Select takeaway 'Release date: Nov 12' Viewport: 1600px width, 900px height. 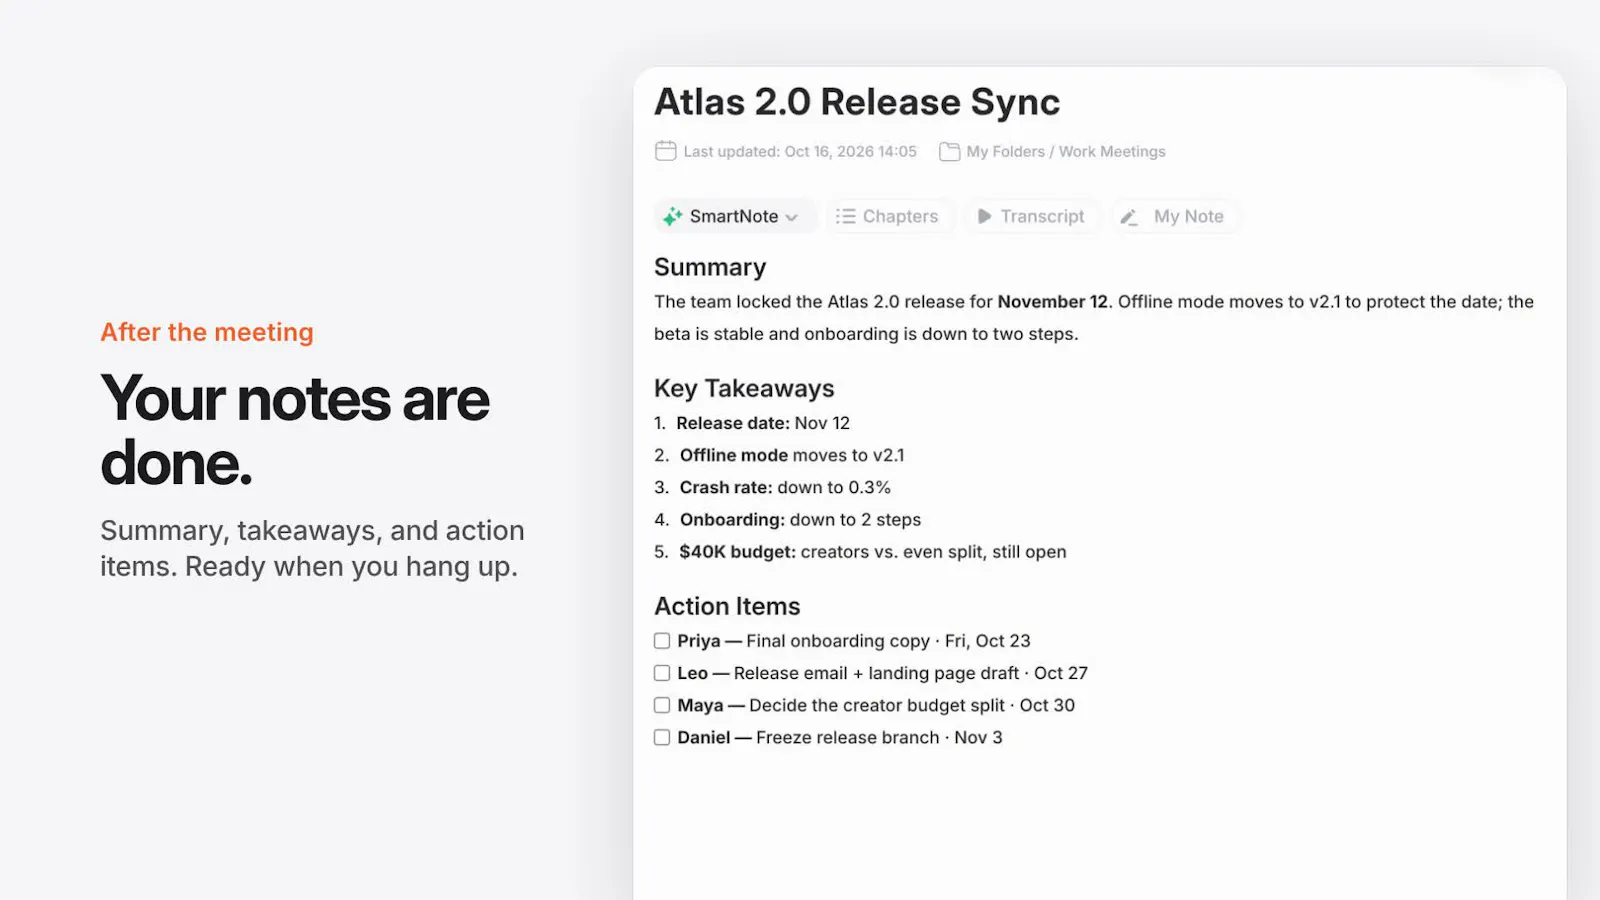(752, 423)
